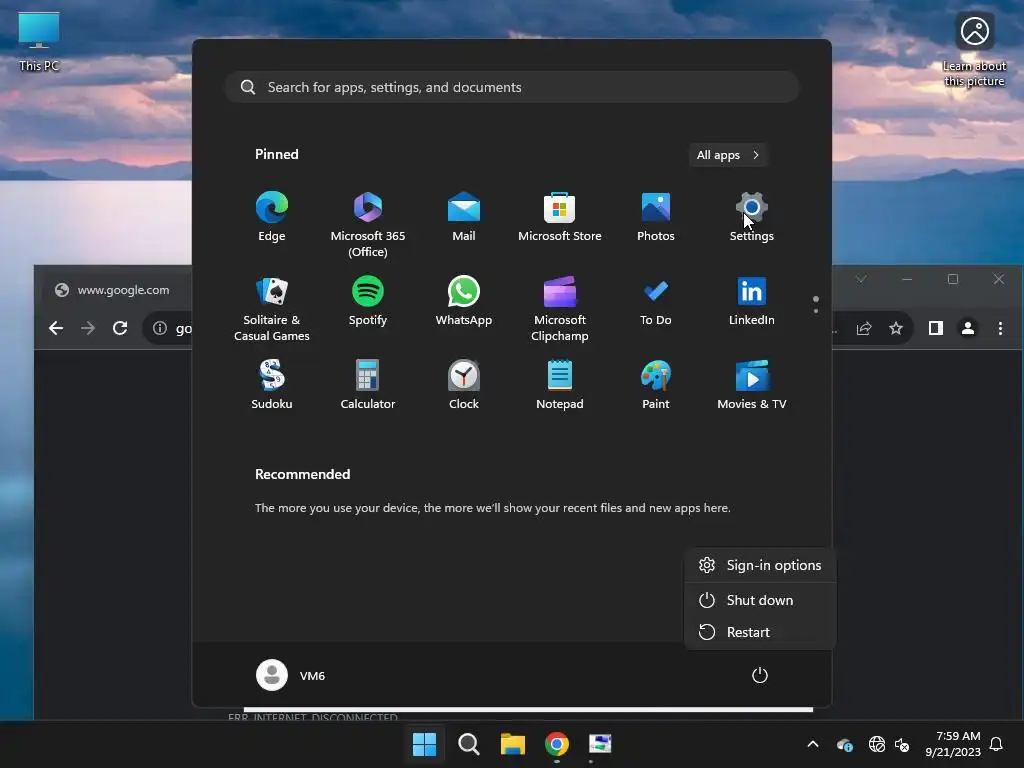Image resolution: width=1024 pixels, height=768 pixels.
Task: Open the VM6 user account menu
Action: pyautogui.click(x=291, y=675)
